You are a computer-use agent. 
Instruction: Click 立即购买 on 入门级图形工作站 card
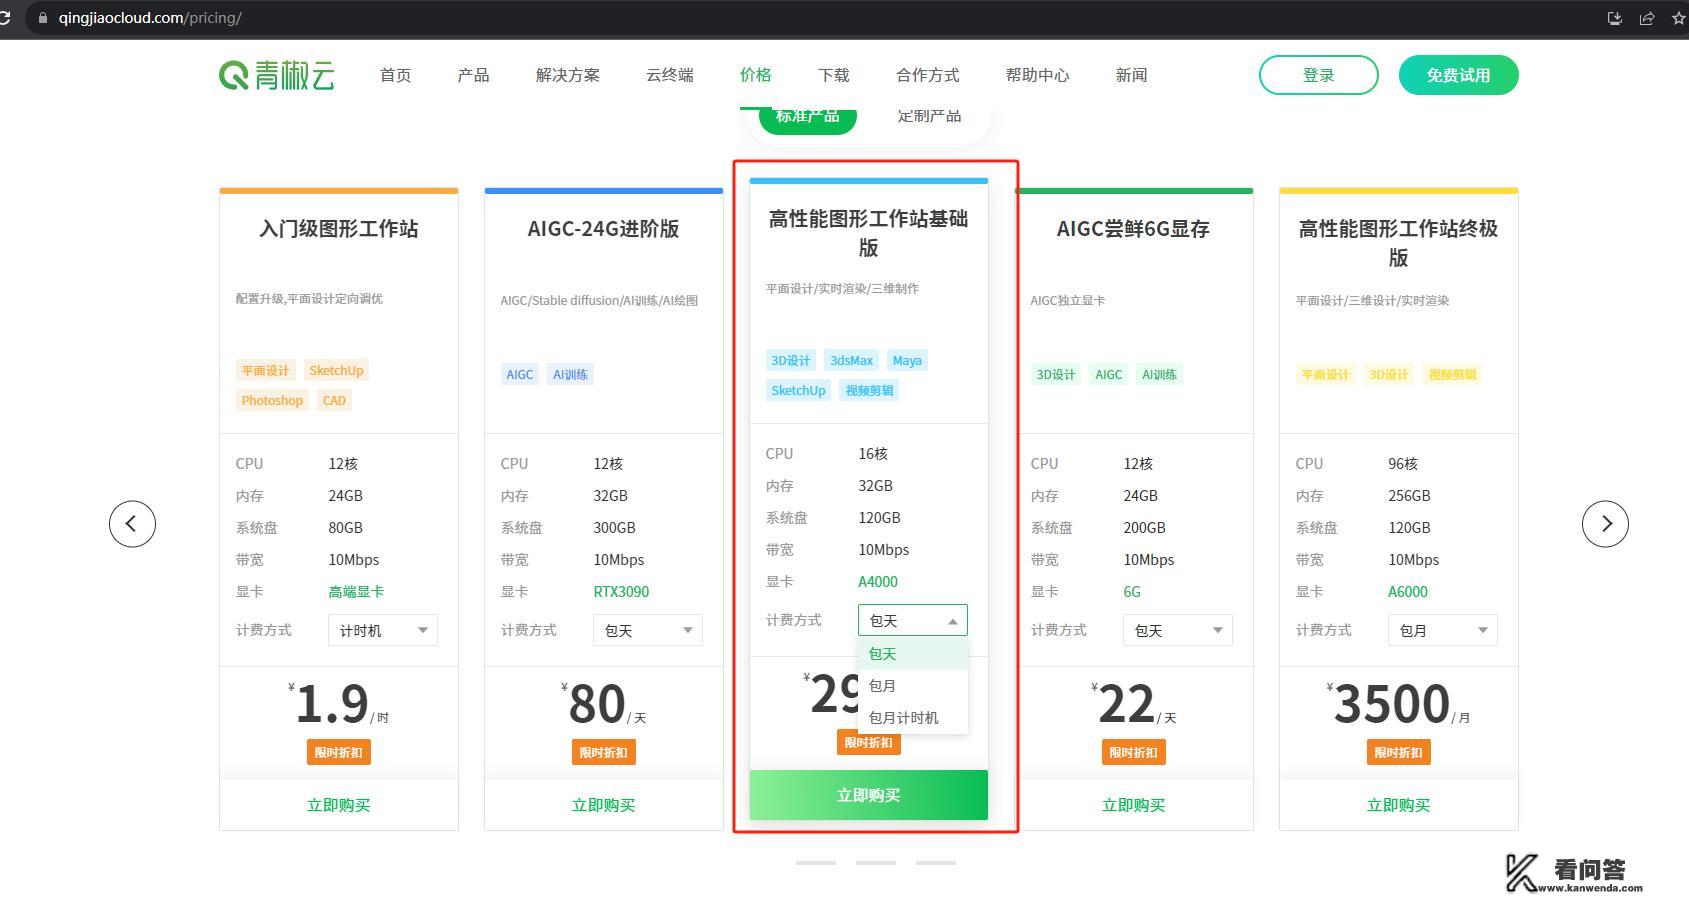coord(339,805)
